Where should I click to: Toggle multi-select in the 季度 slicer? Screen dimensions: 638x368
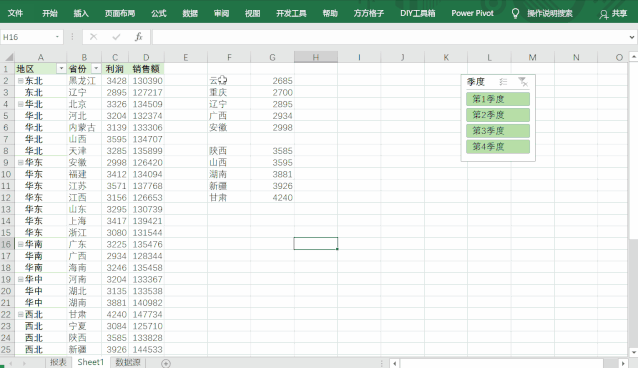(x=503, y=82)
